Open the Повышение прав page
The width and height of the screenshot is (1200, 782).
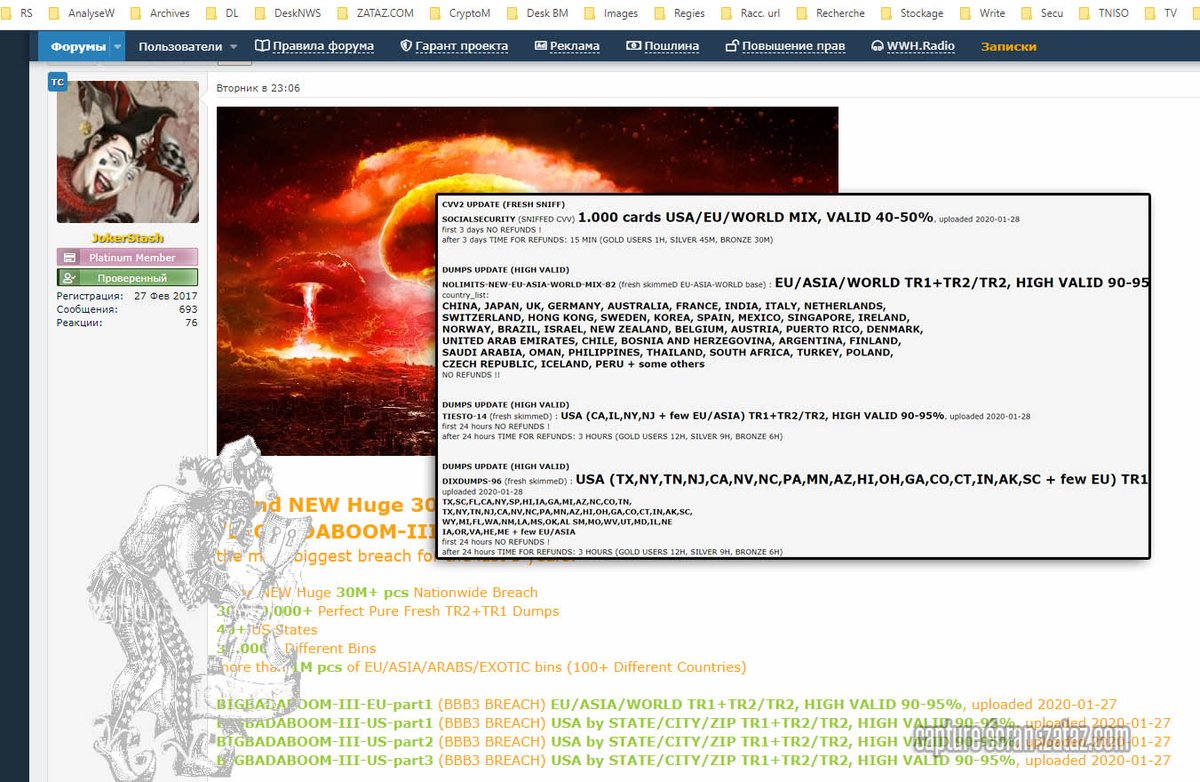coord(785,46)
